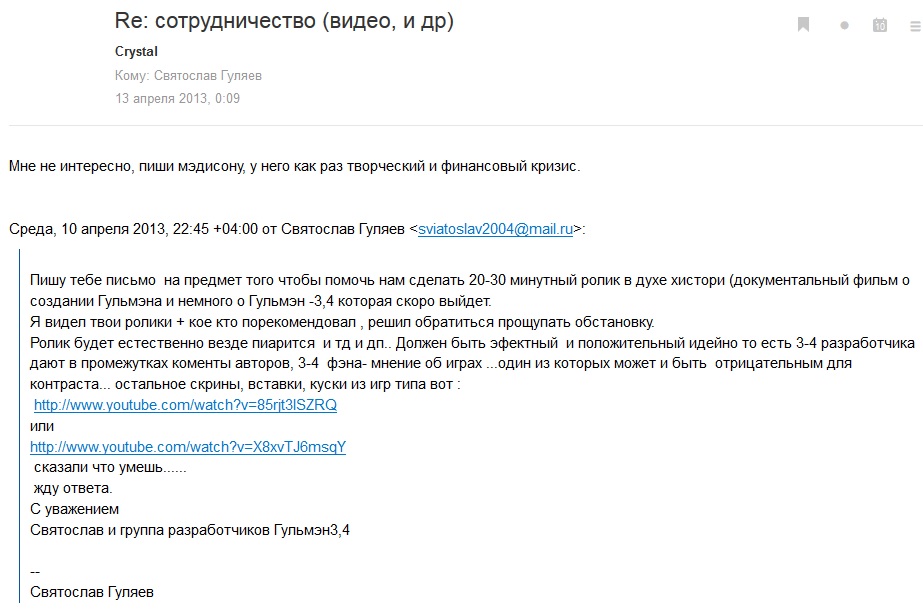Click the line 'С уважением'
Screen dimensions: 923x610
(x=75, y=509)
